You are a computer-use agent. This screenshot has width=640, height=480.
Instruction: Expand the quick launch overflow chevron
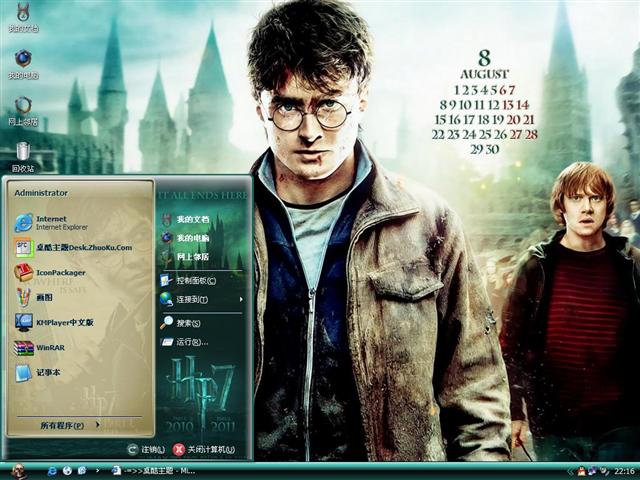click(x=98, y=471)
